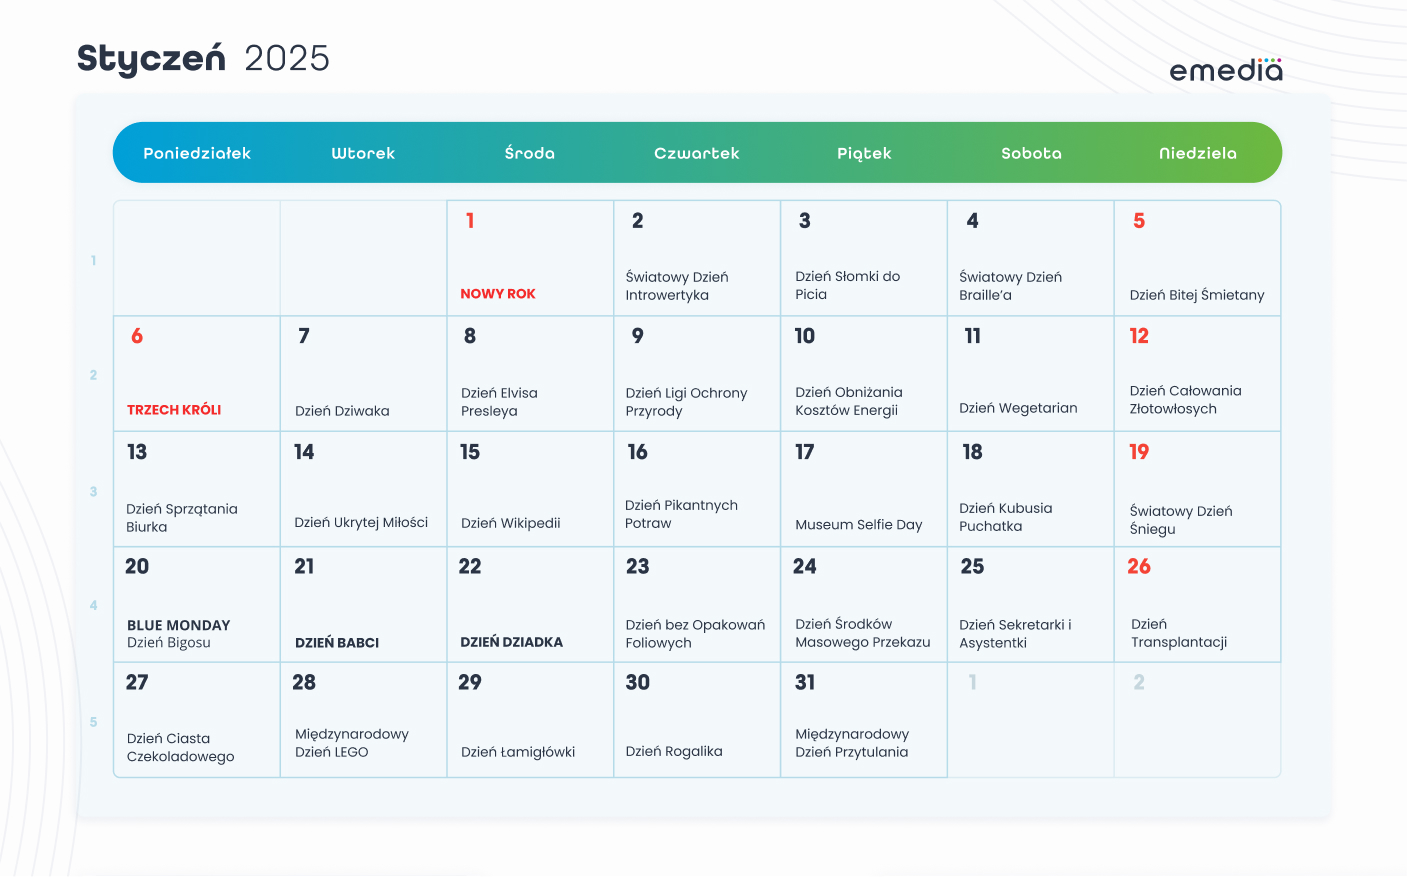Image resolution: width=1407 pixels, height=877 pixels.
Task: Open Dzień Rogalika on the 30th
Action: point(674,751)
